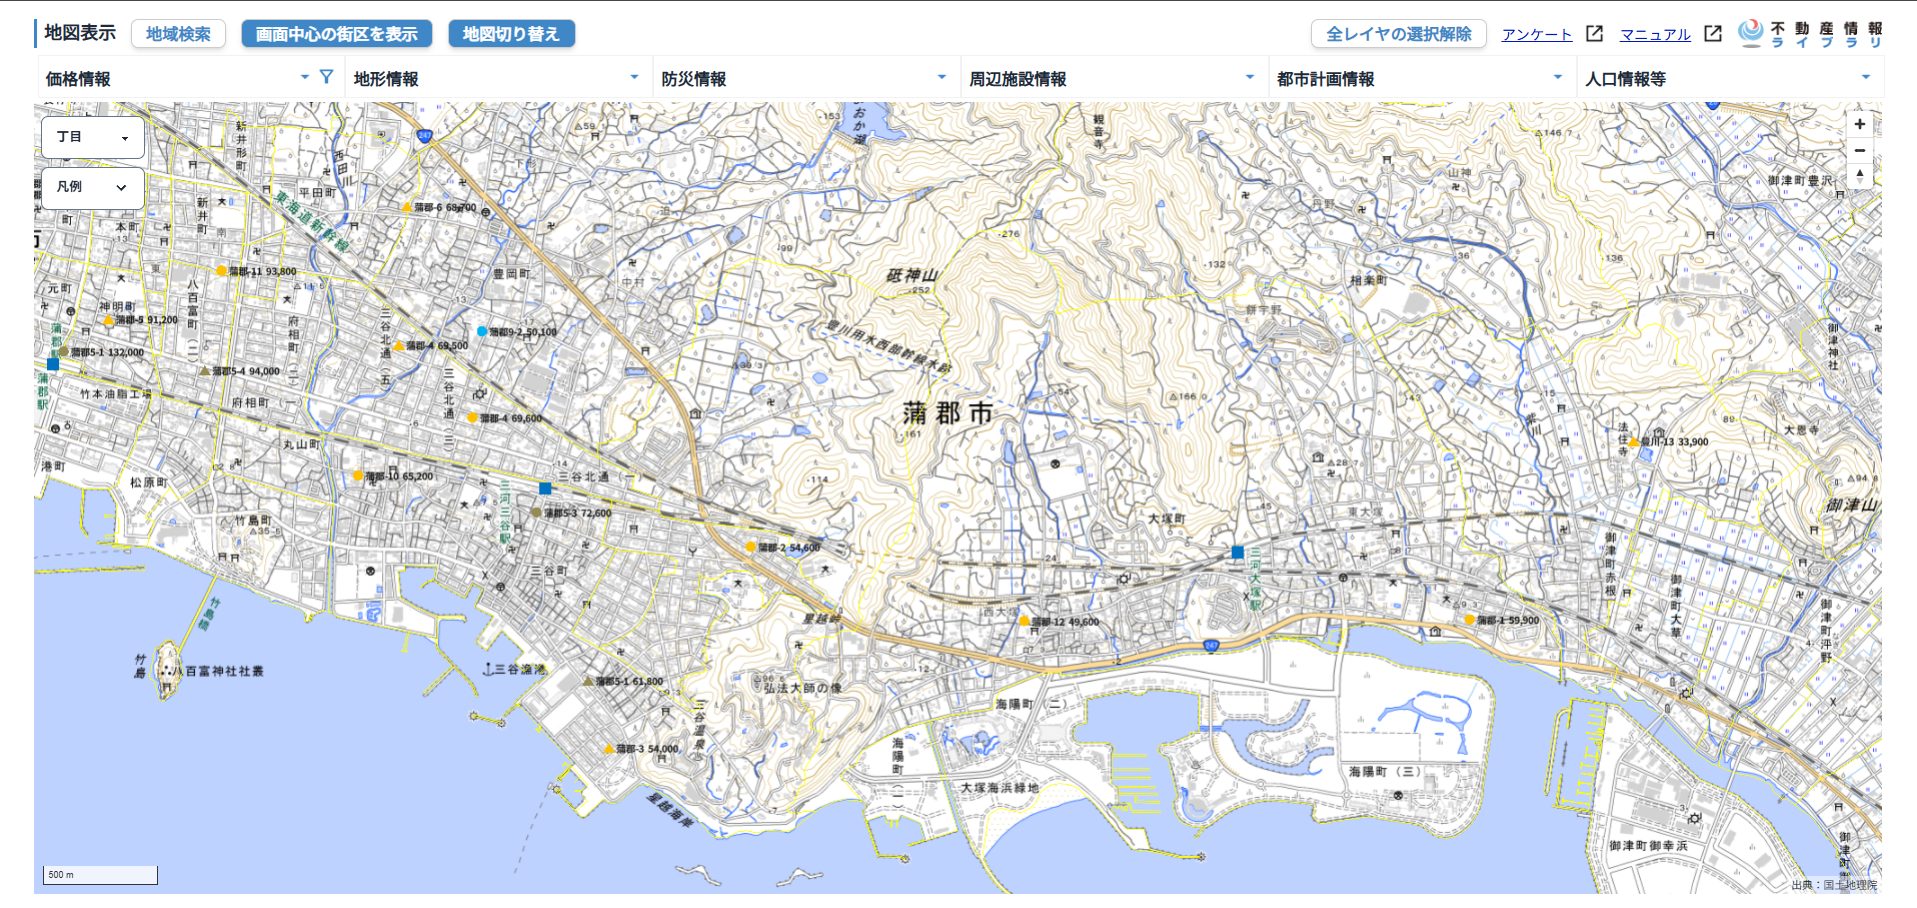Click the 地図切り替え button
Screen dimensions: 1917x908
511,34
